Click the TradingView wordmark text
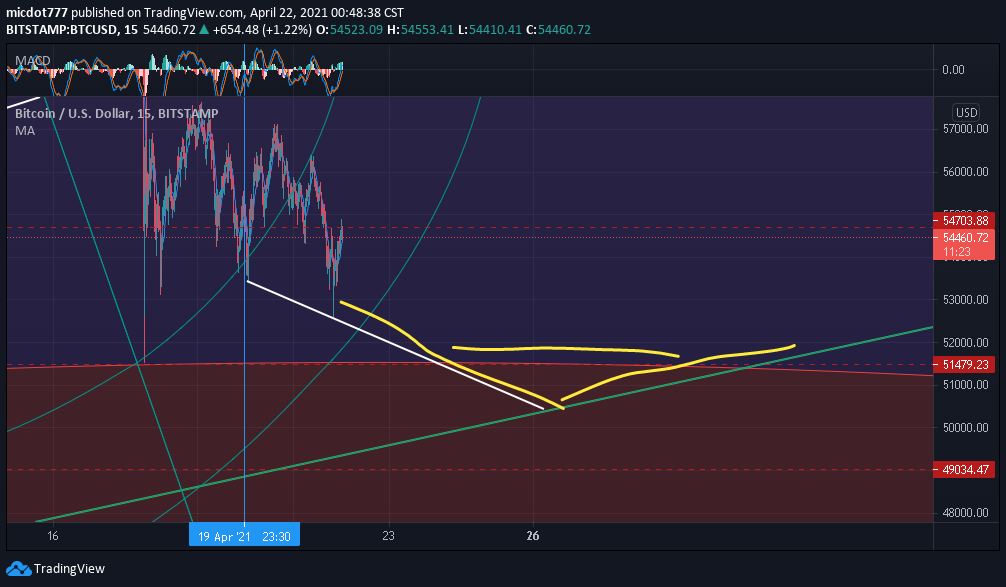 tap(69, 568)
